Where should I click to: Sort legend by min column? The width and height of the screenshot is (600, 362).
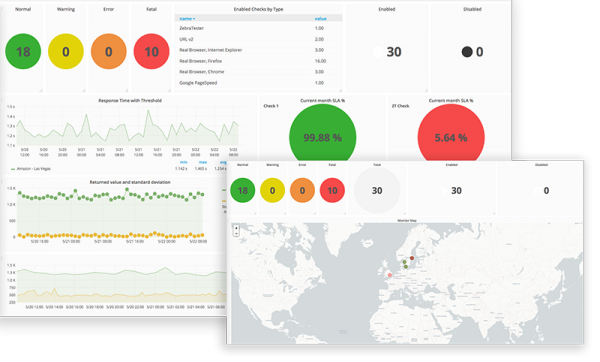184,162
